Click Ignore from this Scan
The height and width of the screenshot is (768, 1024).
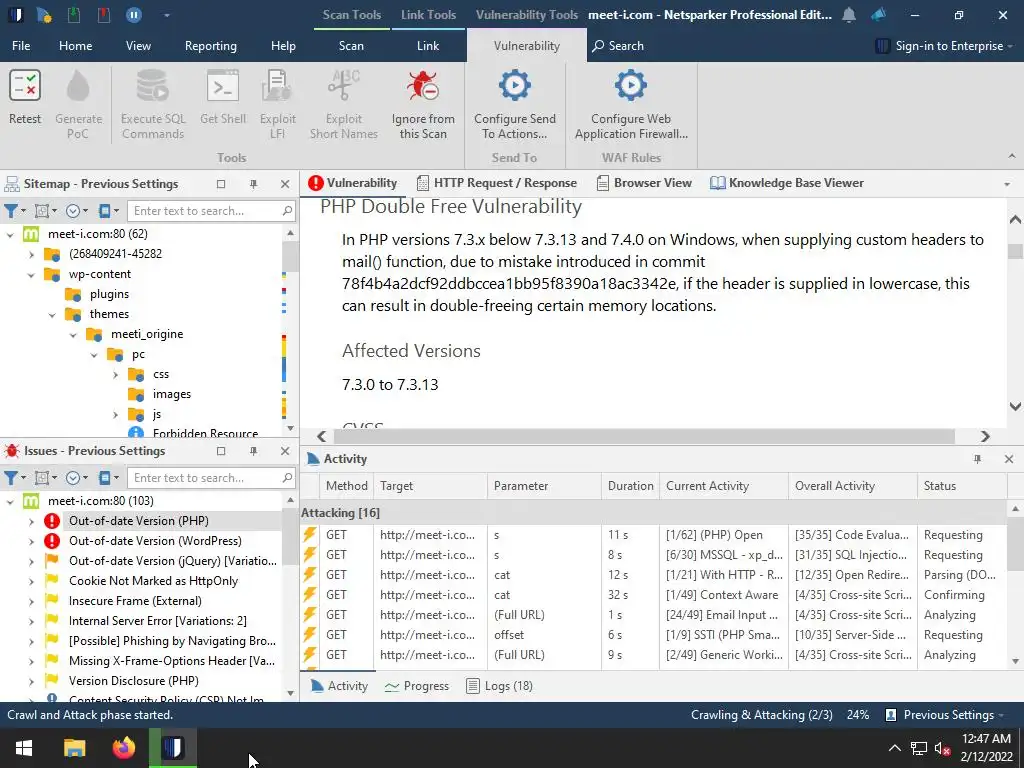[x=423, y=104]
